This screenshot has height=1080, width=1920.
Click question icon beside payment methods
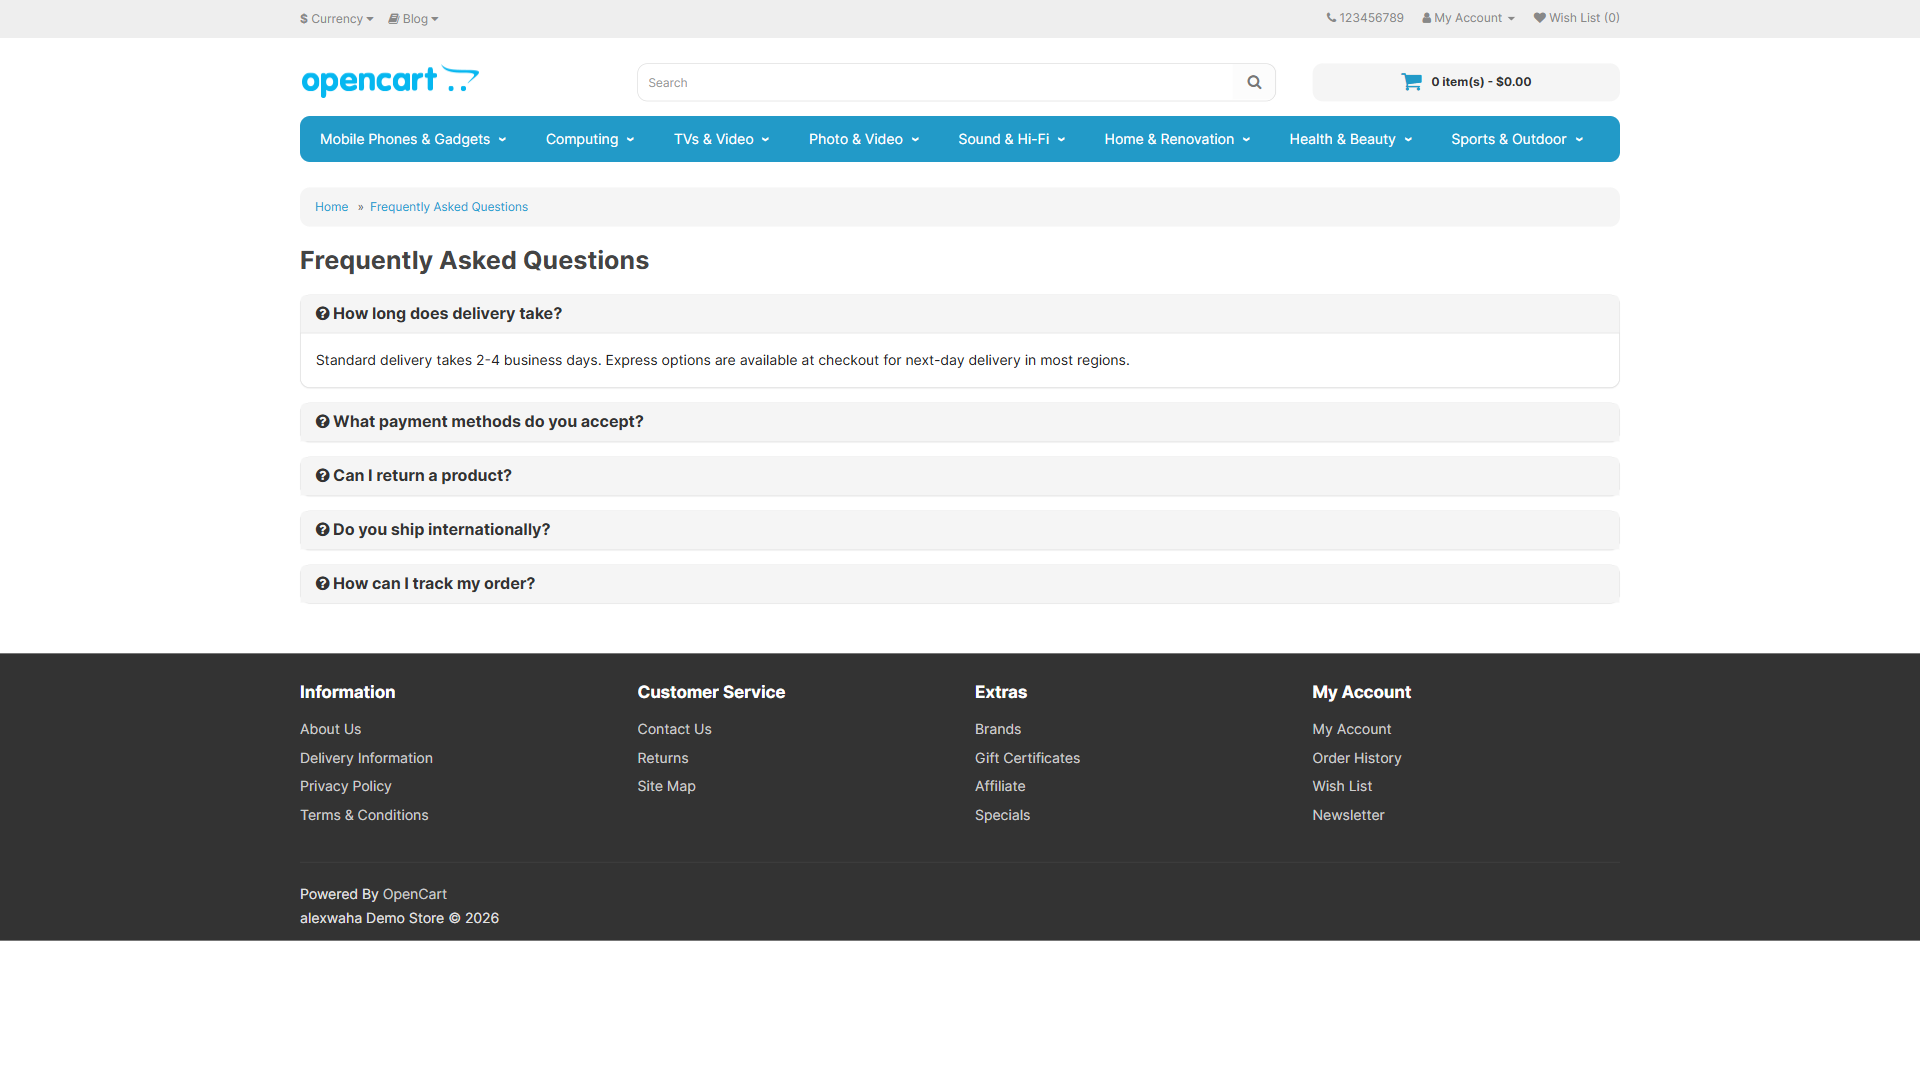pos(322,421)
